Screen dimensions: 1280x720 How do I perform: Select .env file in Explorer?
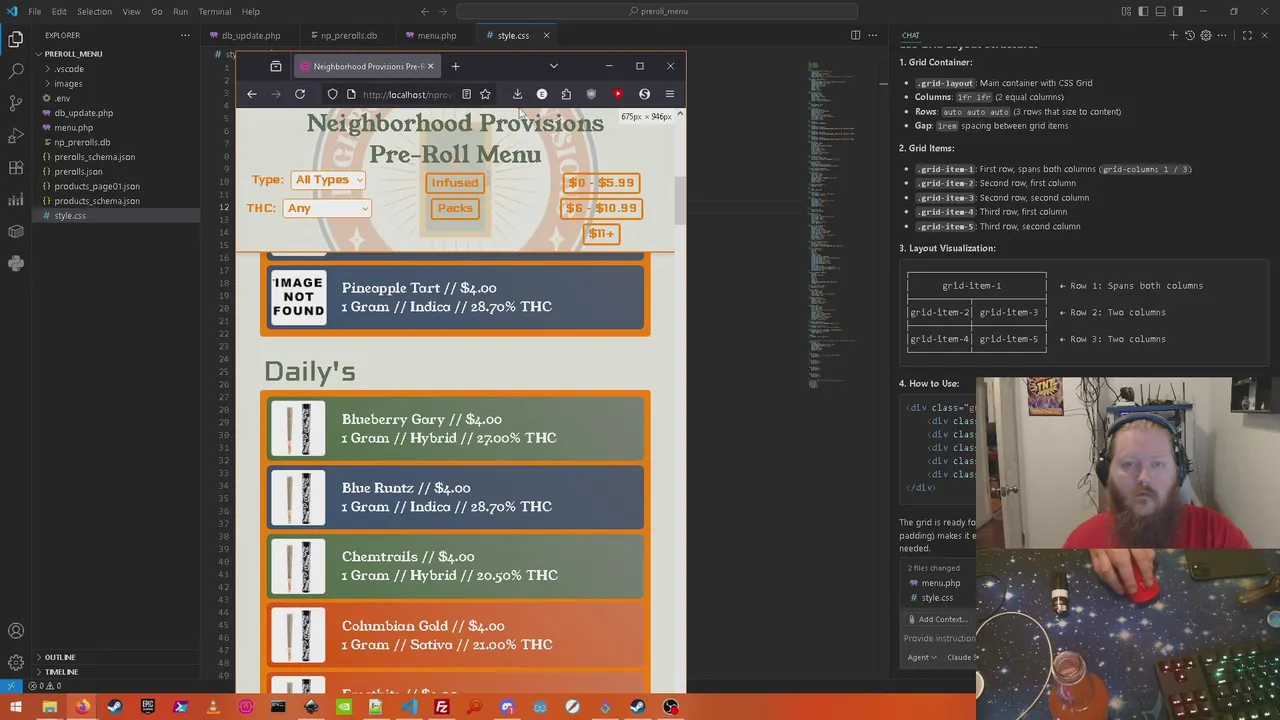62,98
